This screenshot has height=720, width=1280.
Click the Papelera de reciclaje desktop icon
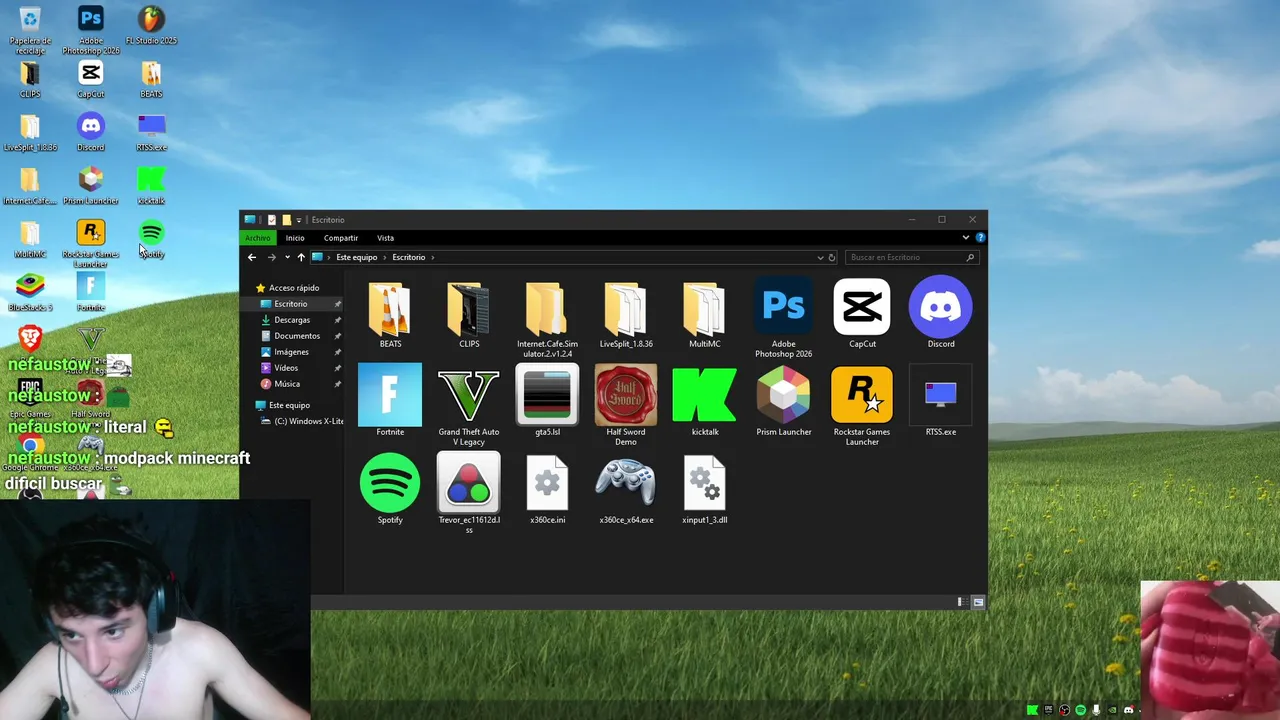click(x=30, y=30)
